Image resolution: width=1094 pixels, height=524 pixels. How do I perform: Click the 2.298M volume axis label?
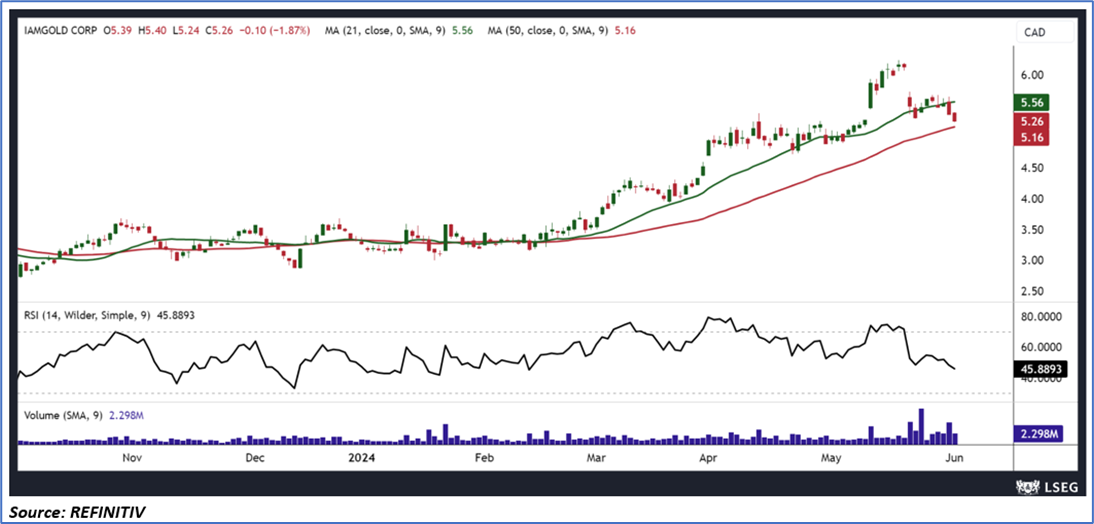(1038, 434)
